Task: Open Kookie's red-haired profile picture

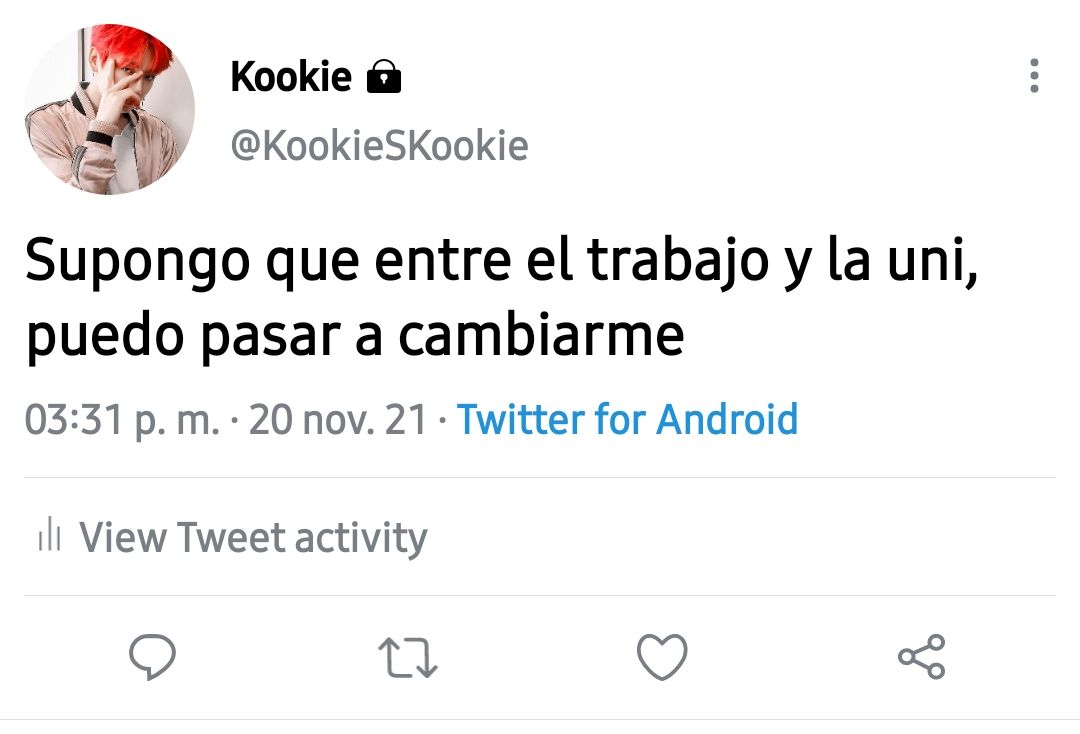Action: [110, 109]
